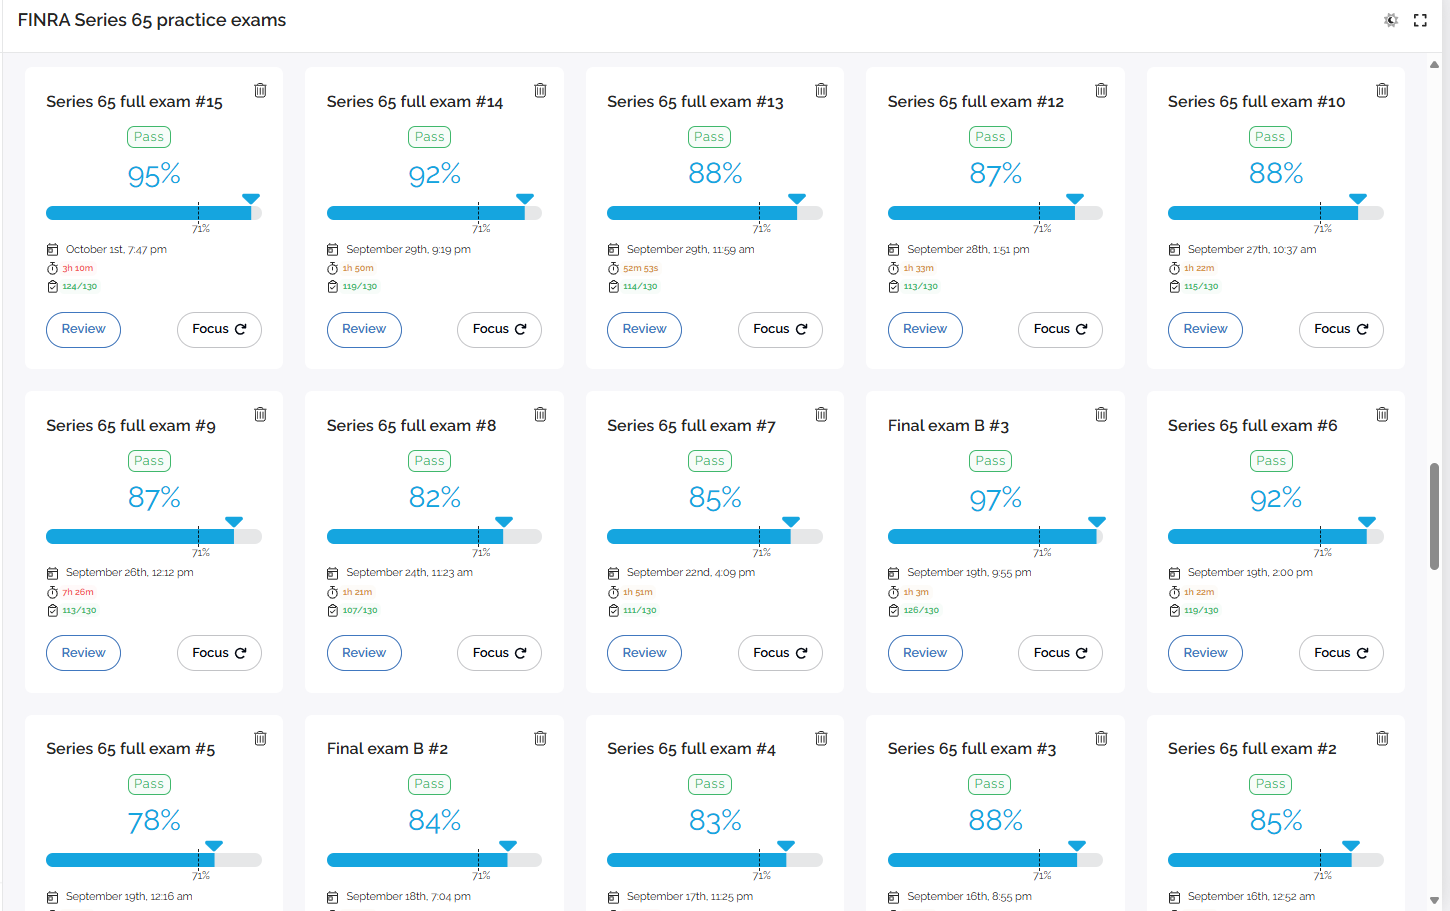Review Final exam B #3 results
1450x911 pixels.
click(925, 653)
